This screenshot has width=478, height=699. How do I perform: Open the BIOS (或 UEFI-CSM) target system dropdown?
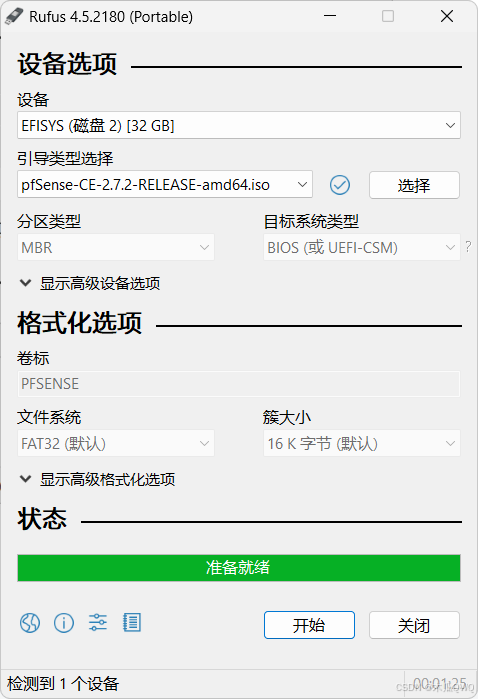tap(362, 247)
